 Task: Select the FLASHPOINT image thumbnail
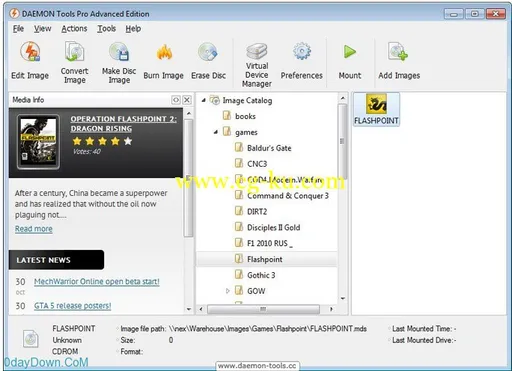tap(376, 109)
